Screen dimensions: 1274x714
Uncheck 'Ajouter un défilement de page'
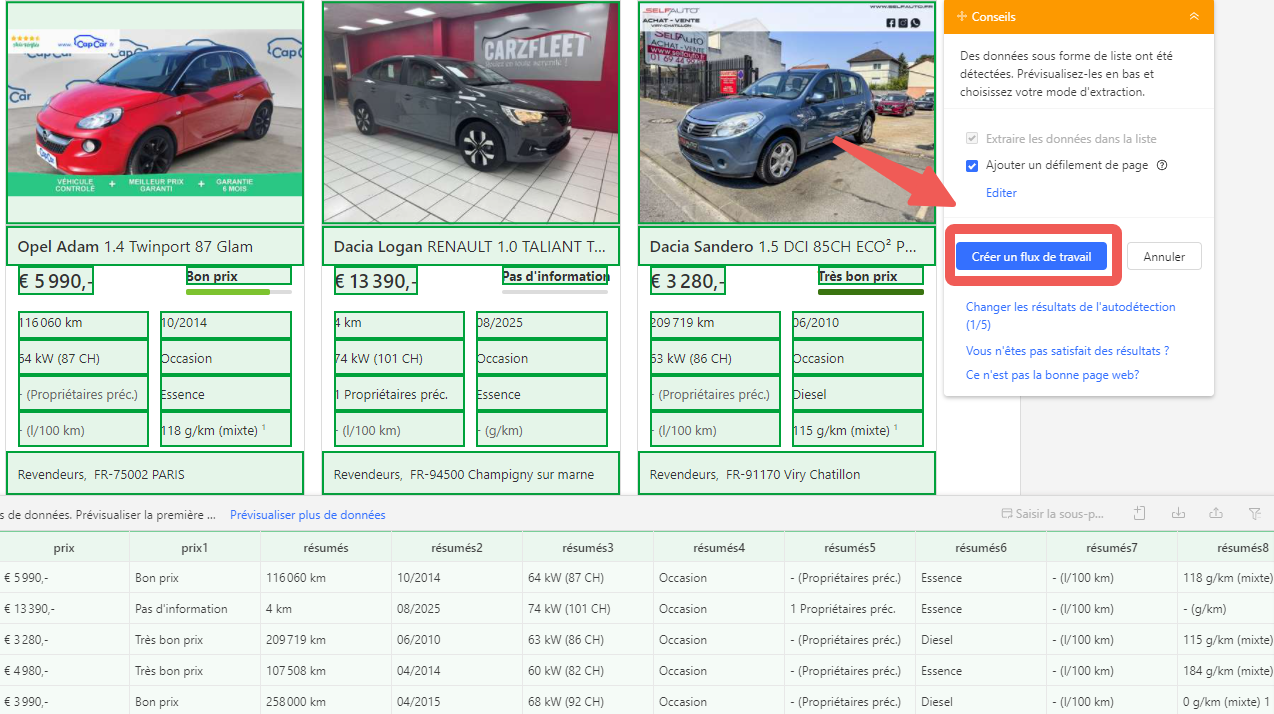(972, 166)
